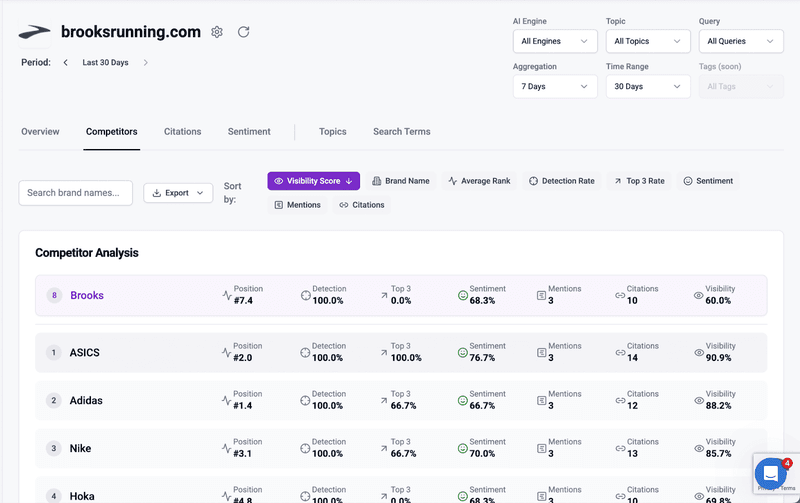The width and height of the screenshot is (800, 503).
Task: Go to previous period with left chevron
Action: (x=66, y=63)
